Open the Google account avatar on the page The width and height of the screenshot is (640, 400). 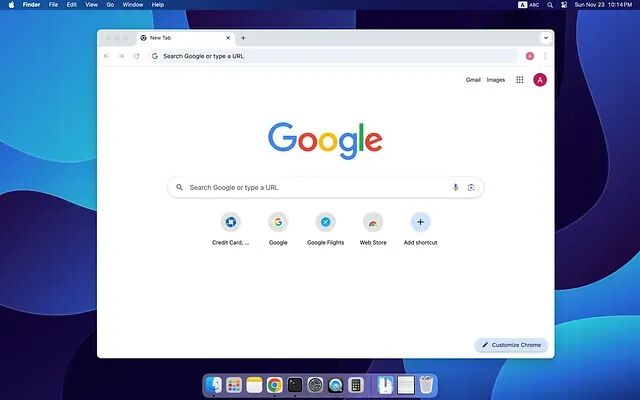coord(540,80)
